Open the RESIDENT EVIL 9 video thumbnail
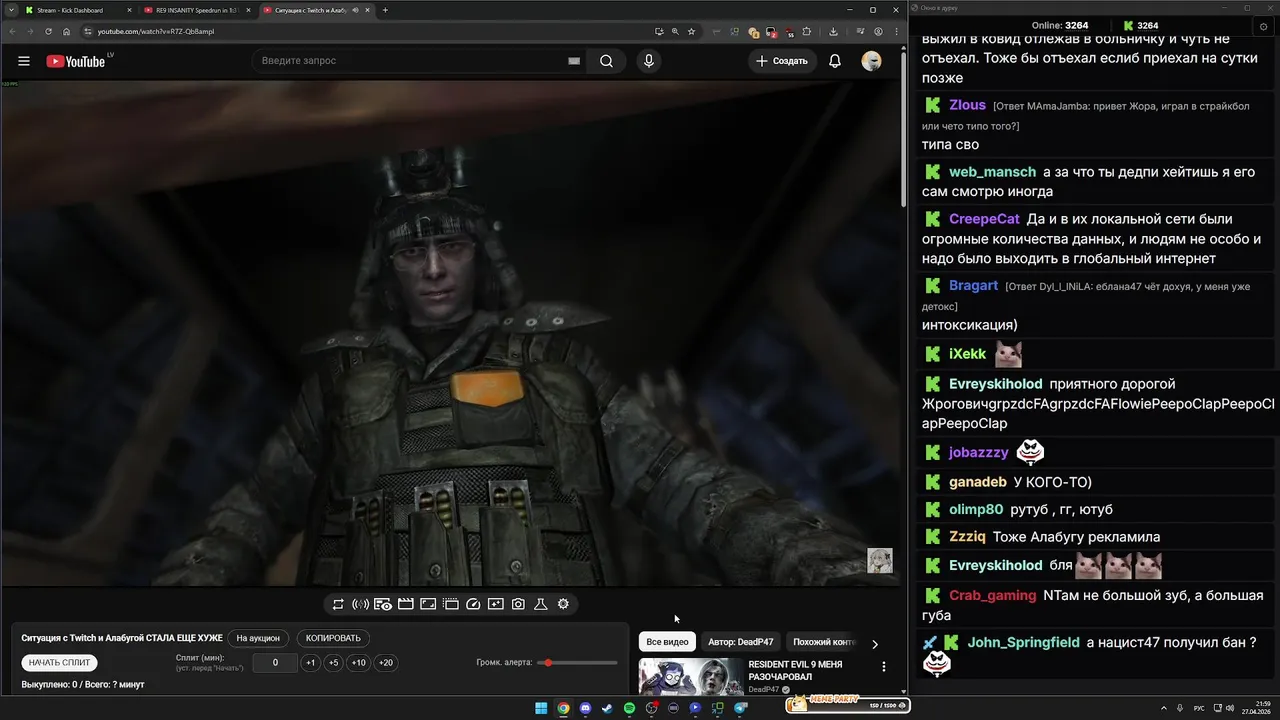Screen dimensions: 1280x720 click(690, 676)
